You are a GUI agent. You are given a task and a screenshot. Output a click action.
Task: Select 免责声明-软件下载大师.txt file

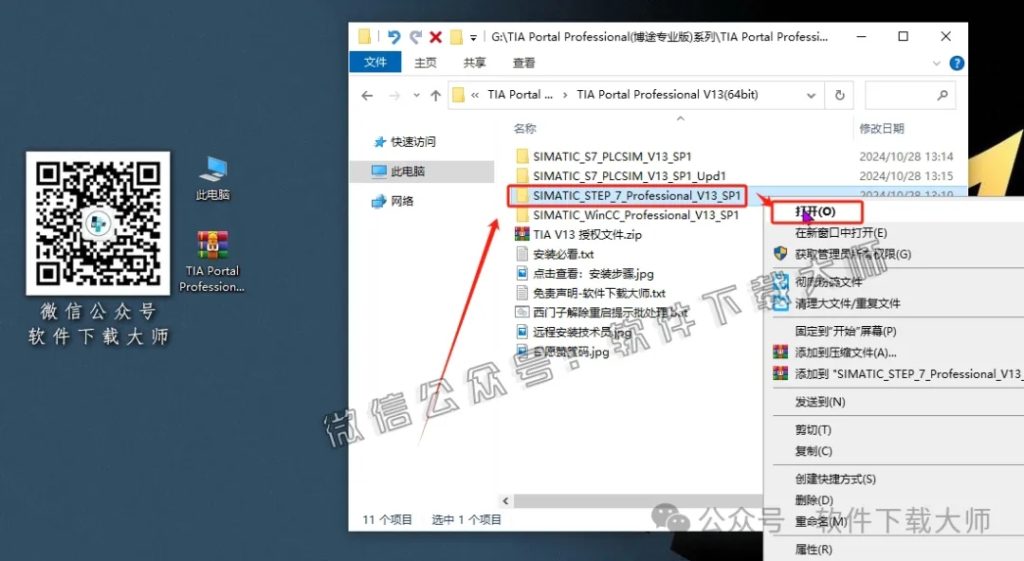(599, 293)
